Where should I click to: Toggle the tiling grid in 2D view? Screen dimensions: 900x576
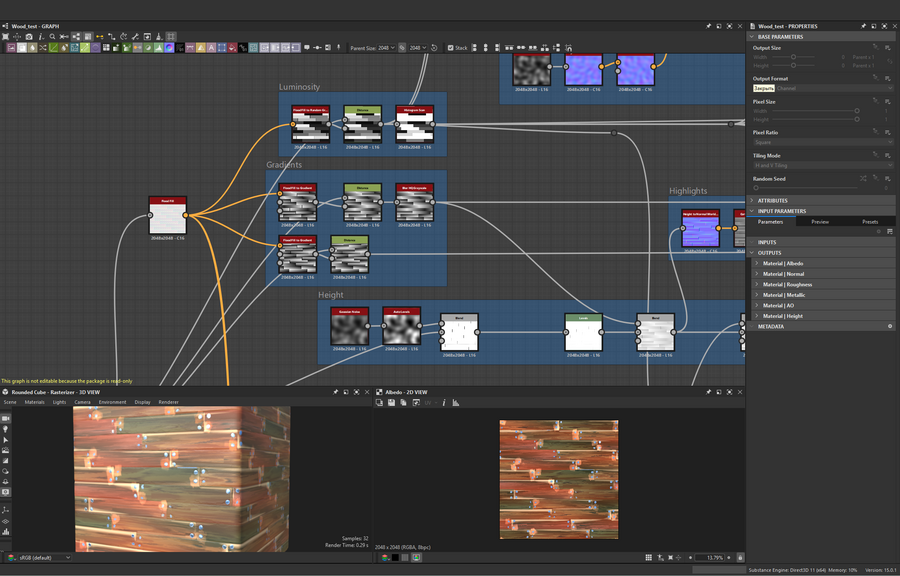coord(648,557)
